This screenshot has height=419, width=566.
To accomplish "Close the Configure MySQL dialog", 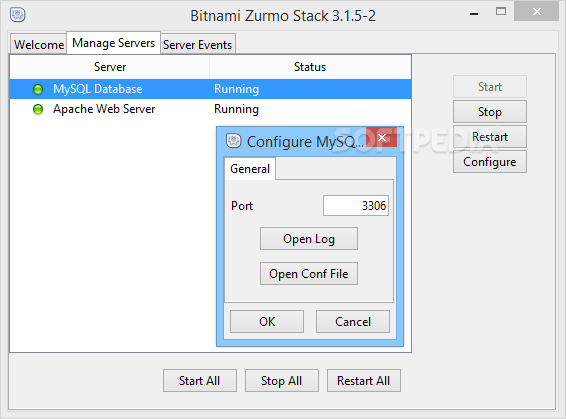I will [x=382, y=137].
